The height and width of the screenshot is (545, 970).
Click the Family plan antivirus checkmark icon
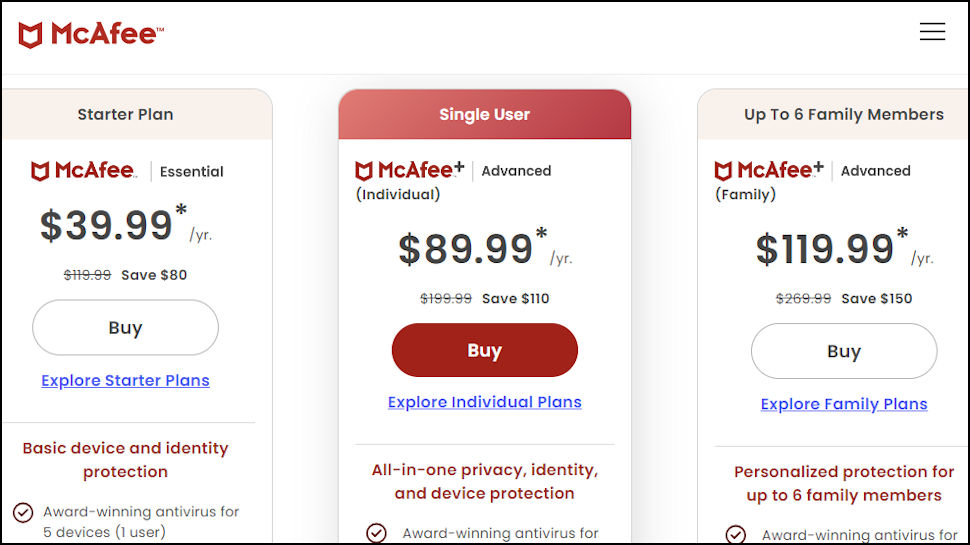(736, 534)
